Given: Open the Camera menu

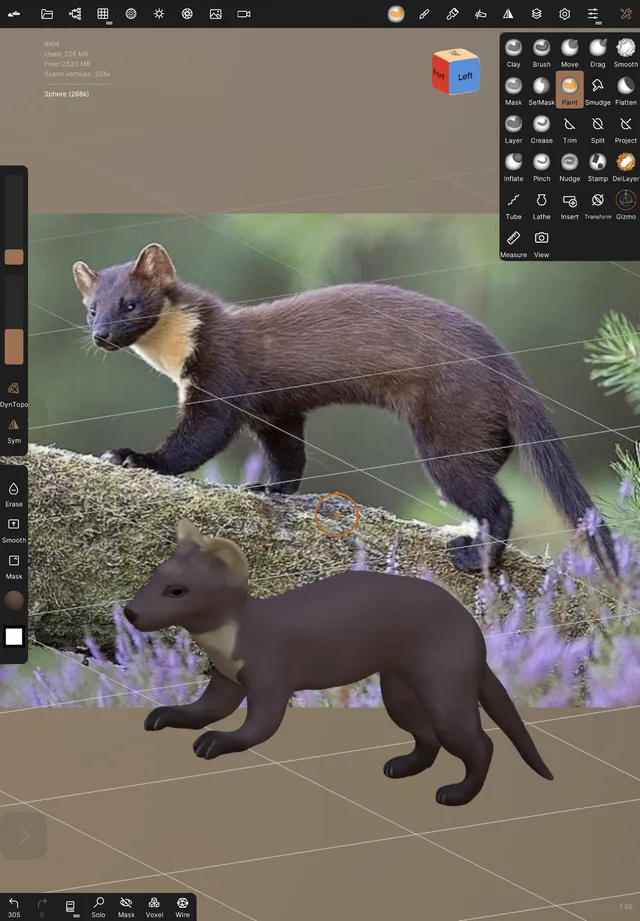Looking at the screenshot, I should tap(244, 14).
